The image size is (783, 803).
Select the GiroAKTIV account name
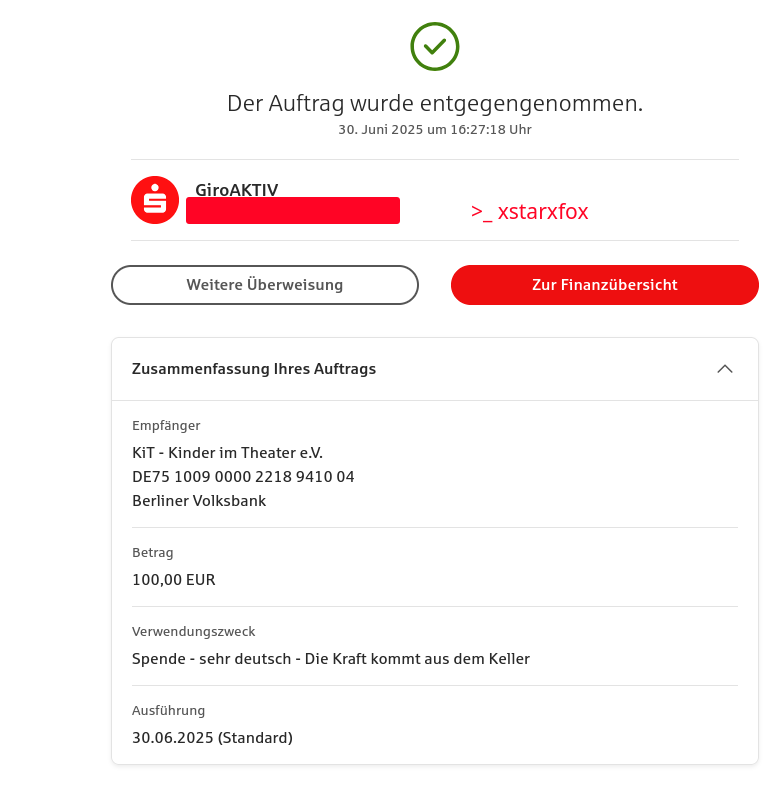coord(236,190)
